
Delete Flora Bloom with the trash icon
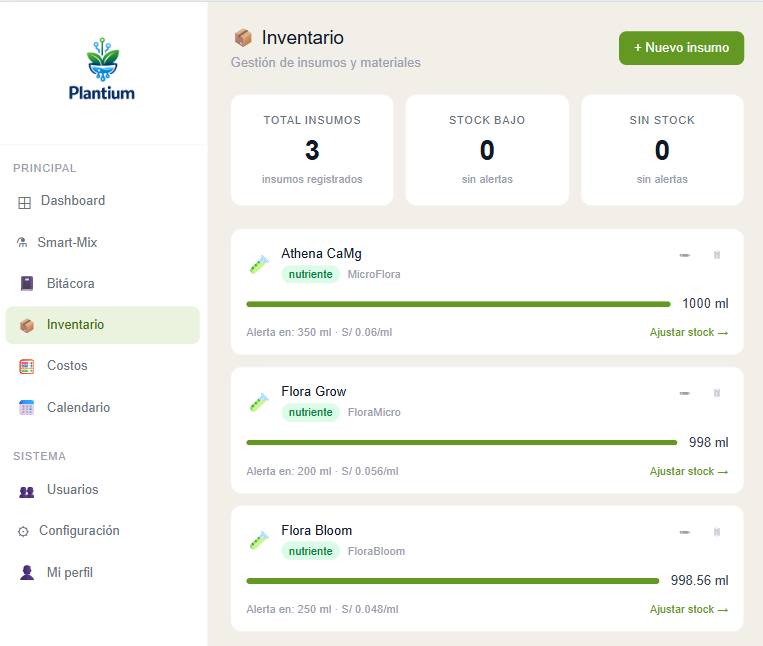tap(717, 532)
